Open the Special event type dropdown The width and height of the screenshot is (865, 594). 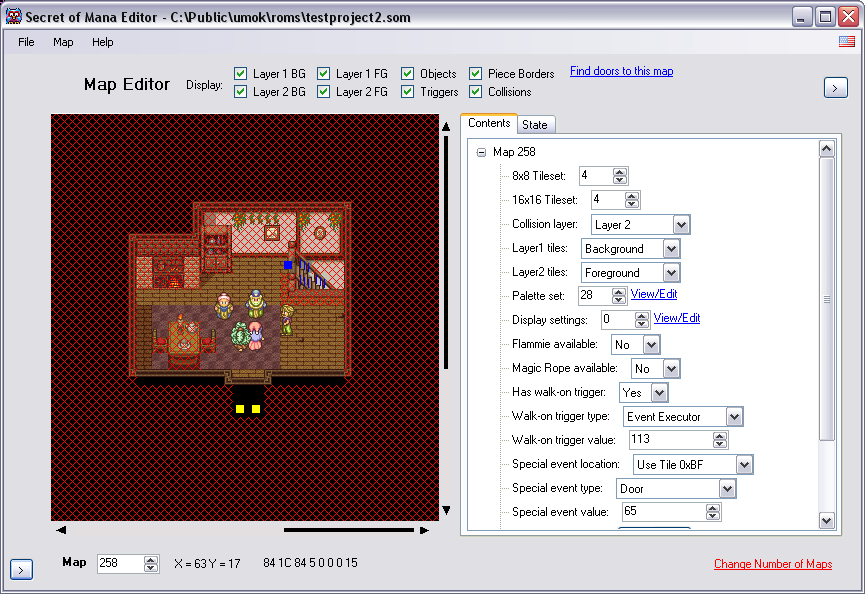pos(727,489)
